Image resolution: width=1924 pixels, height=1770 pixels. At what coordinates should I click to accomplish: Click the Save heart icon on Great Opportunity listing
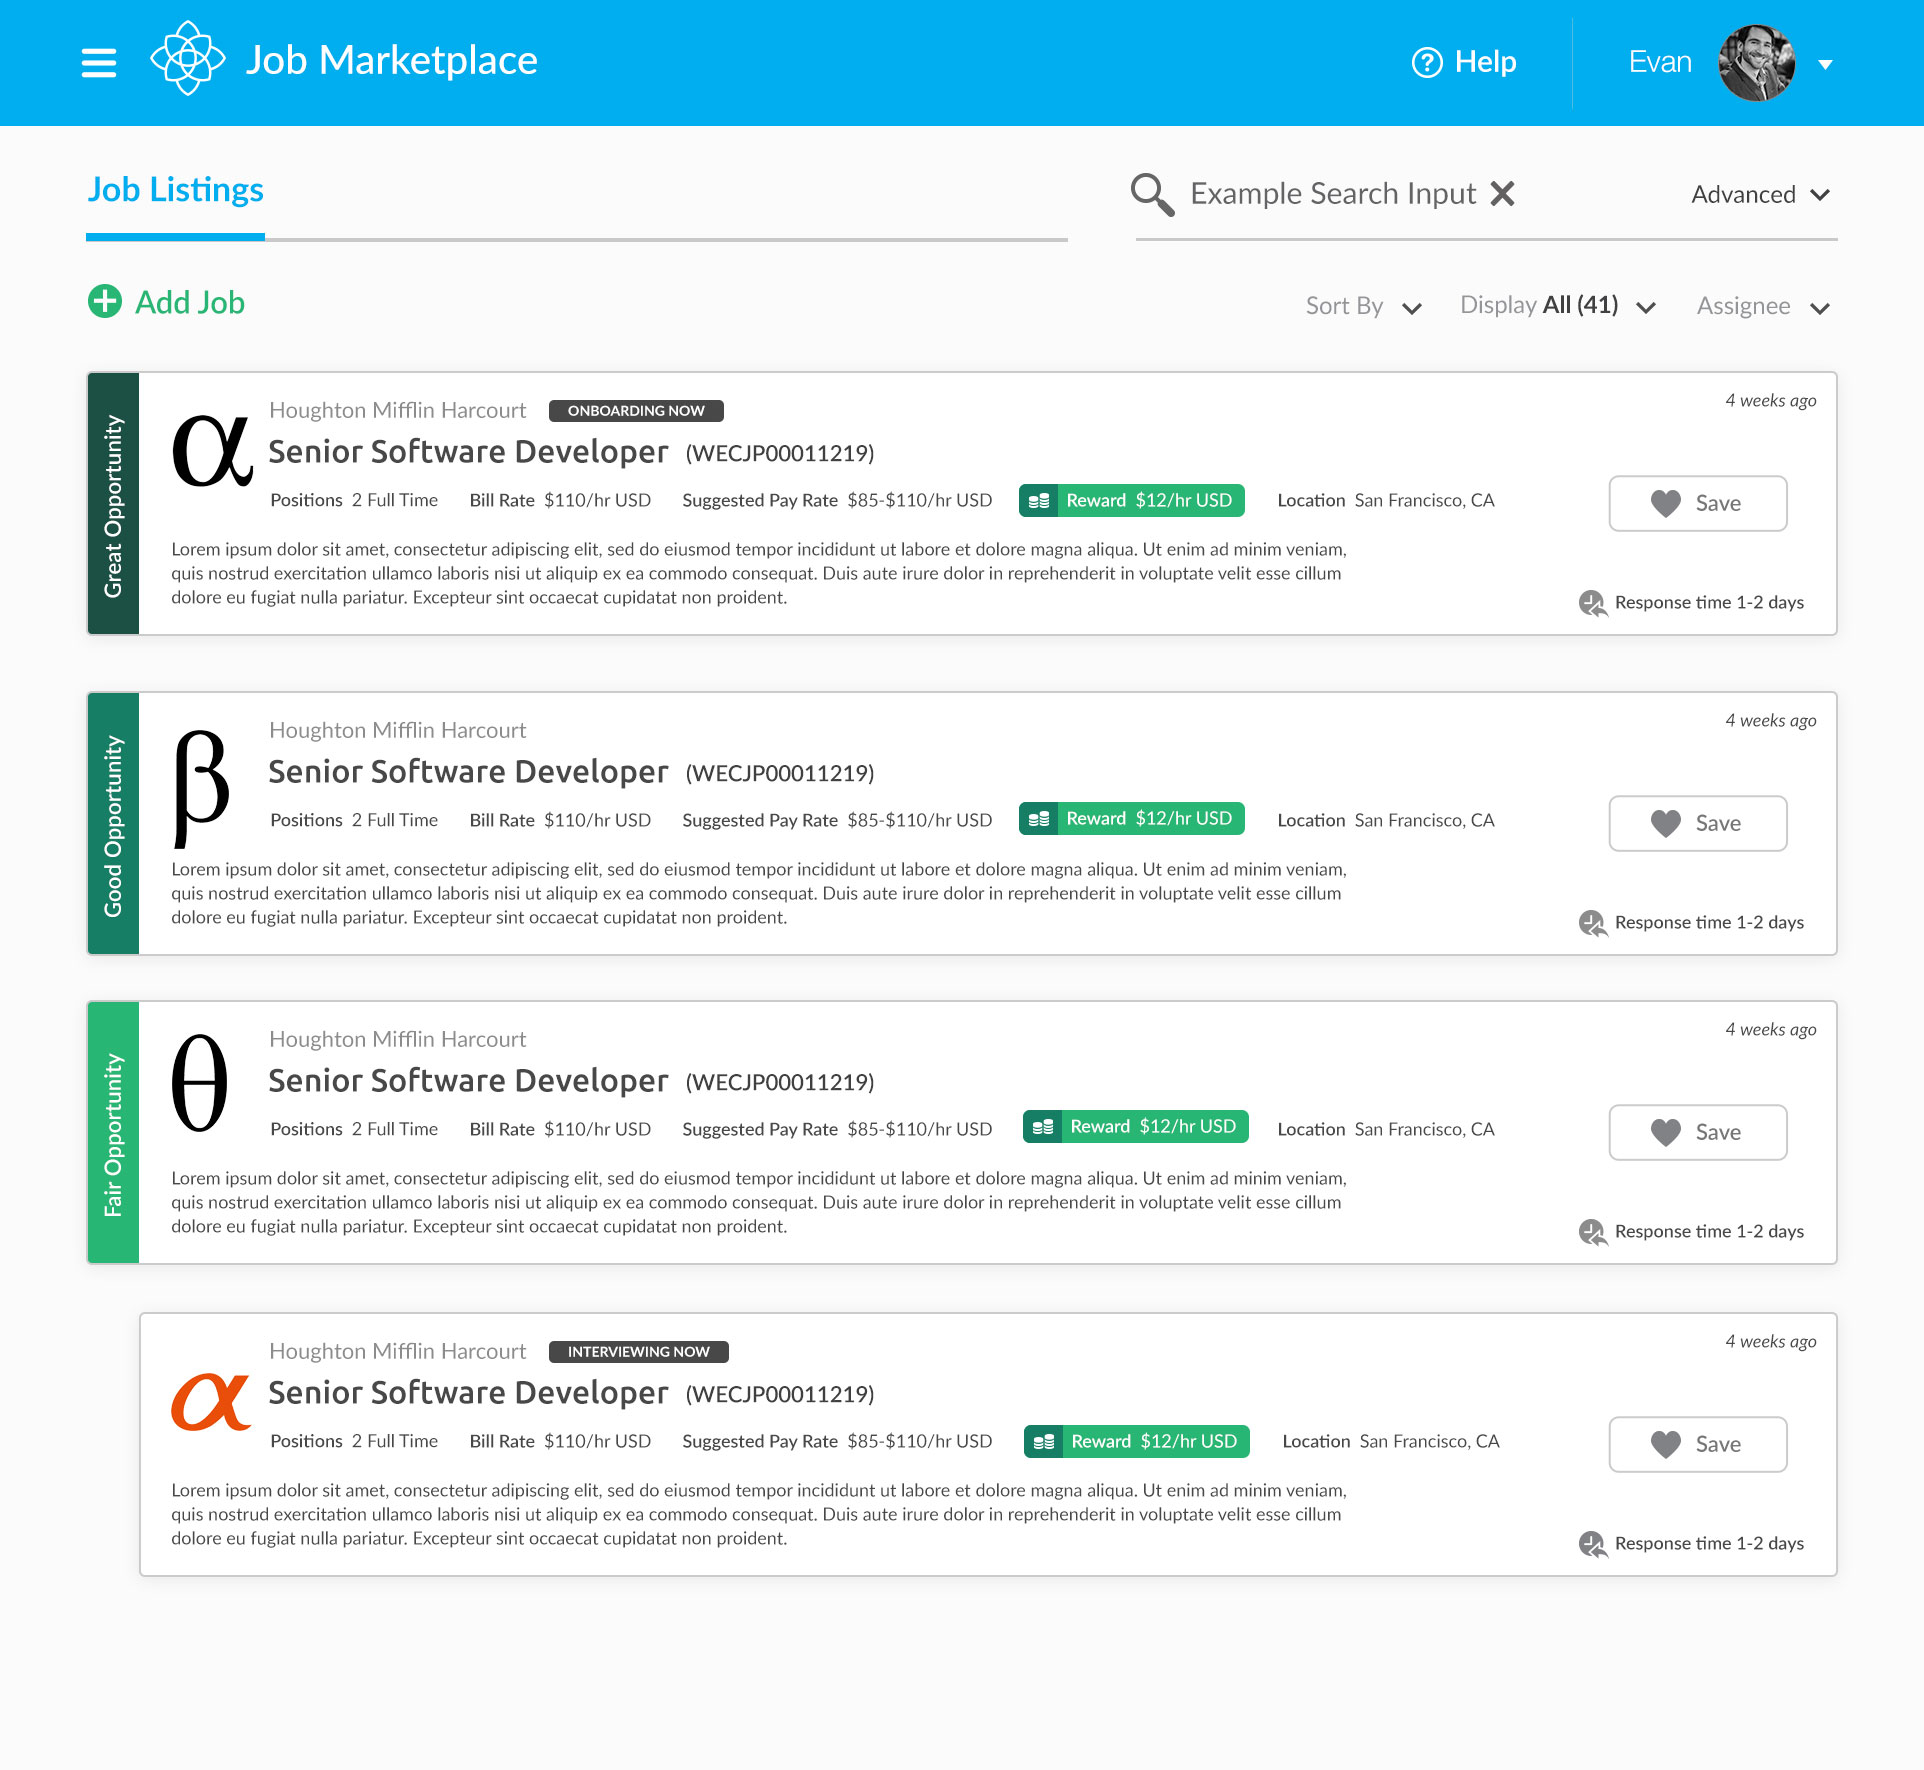click(x=1666, y=501)
